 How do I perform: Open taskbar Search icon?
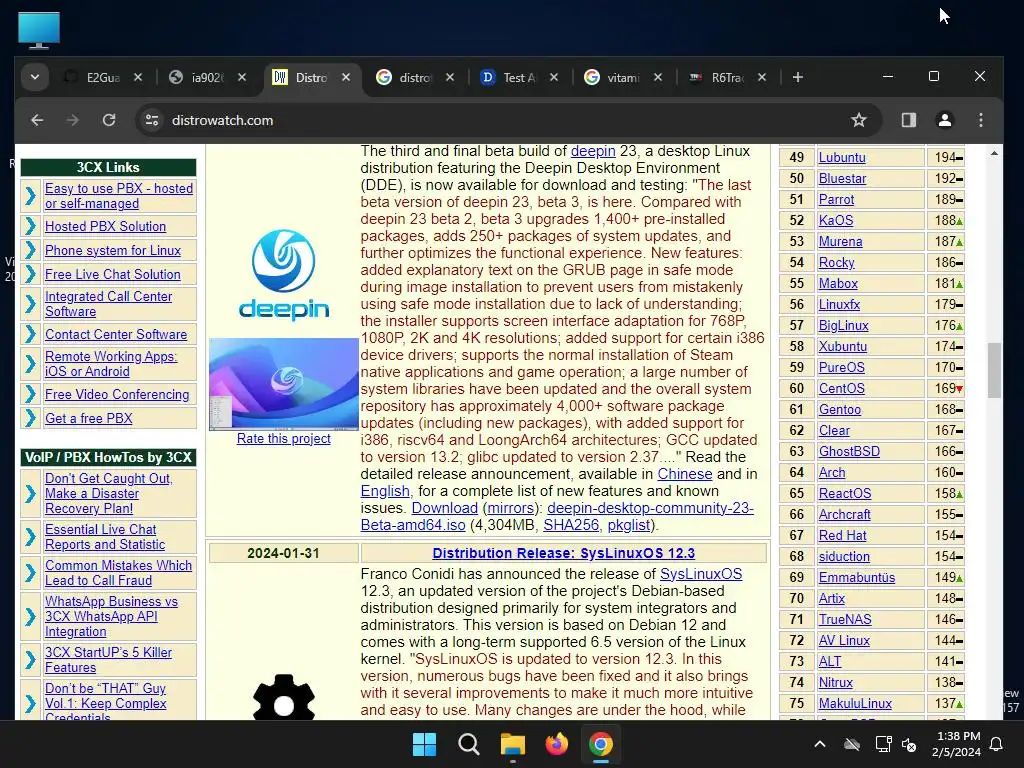point(469,744)
